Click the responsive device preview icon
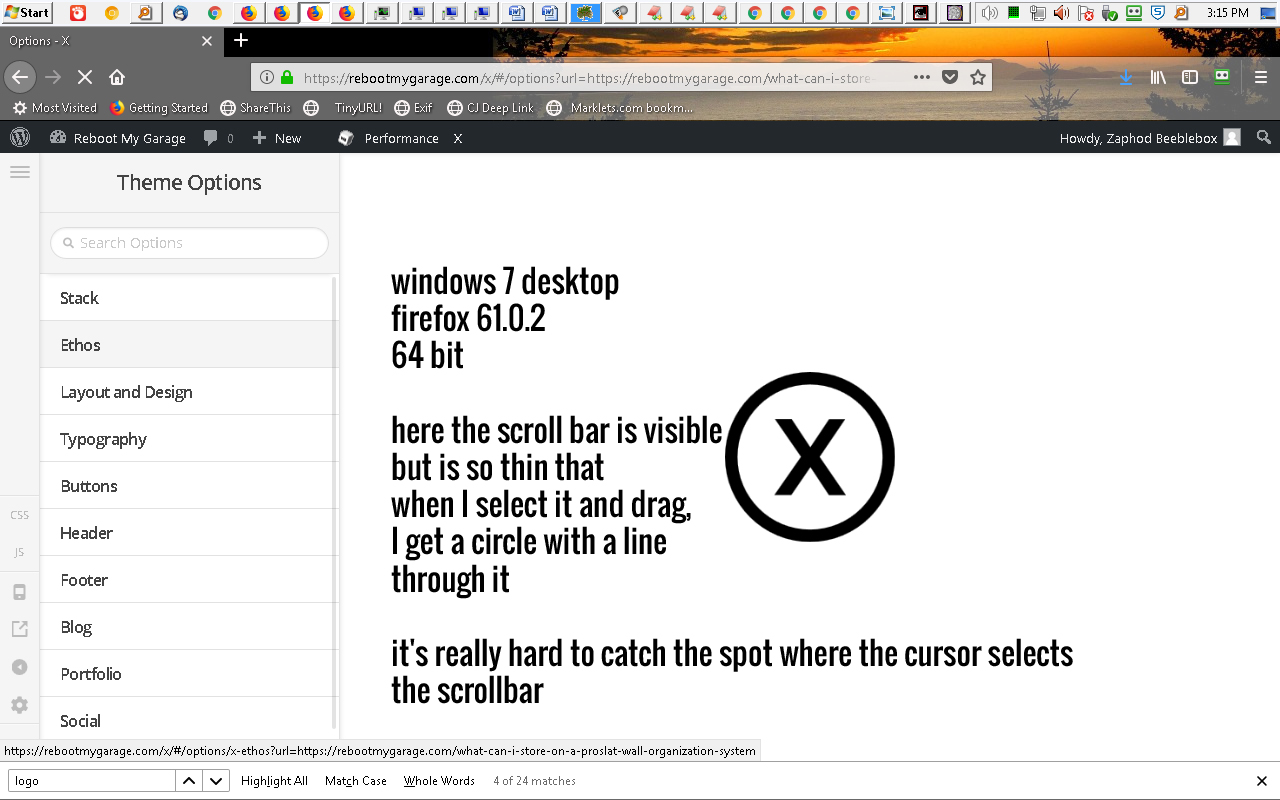Image resolution: width=1280 pixels, height=800 pixels. pyautogui.click(x=19, y=592)
